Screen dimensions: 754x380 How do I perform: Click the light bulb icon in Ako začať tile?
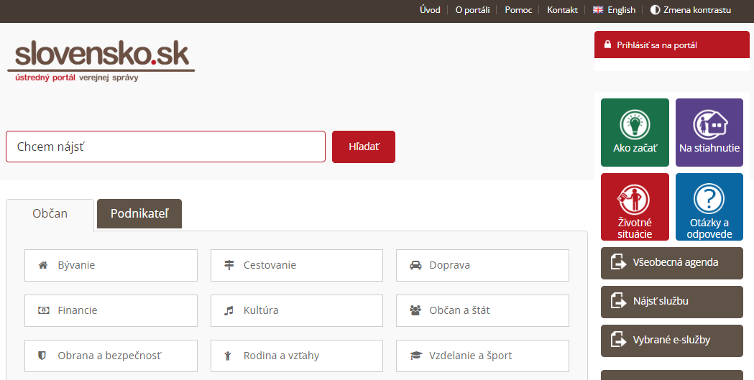pos(635,124)
